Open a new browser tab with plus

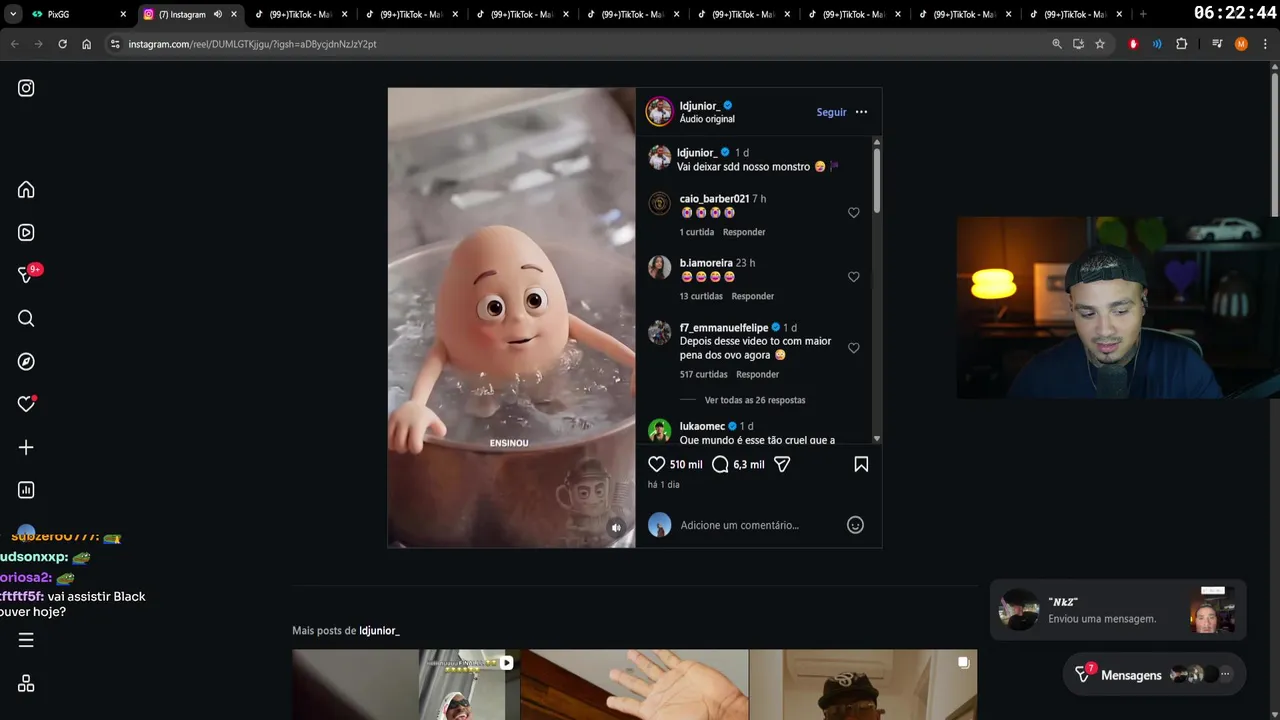pos(1143,14)
